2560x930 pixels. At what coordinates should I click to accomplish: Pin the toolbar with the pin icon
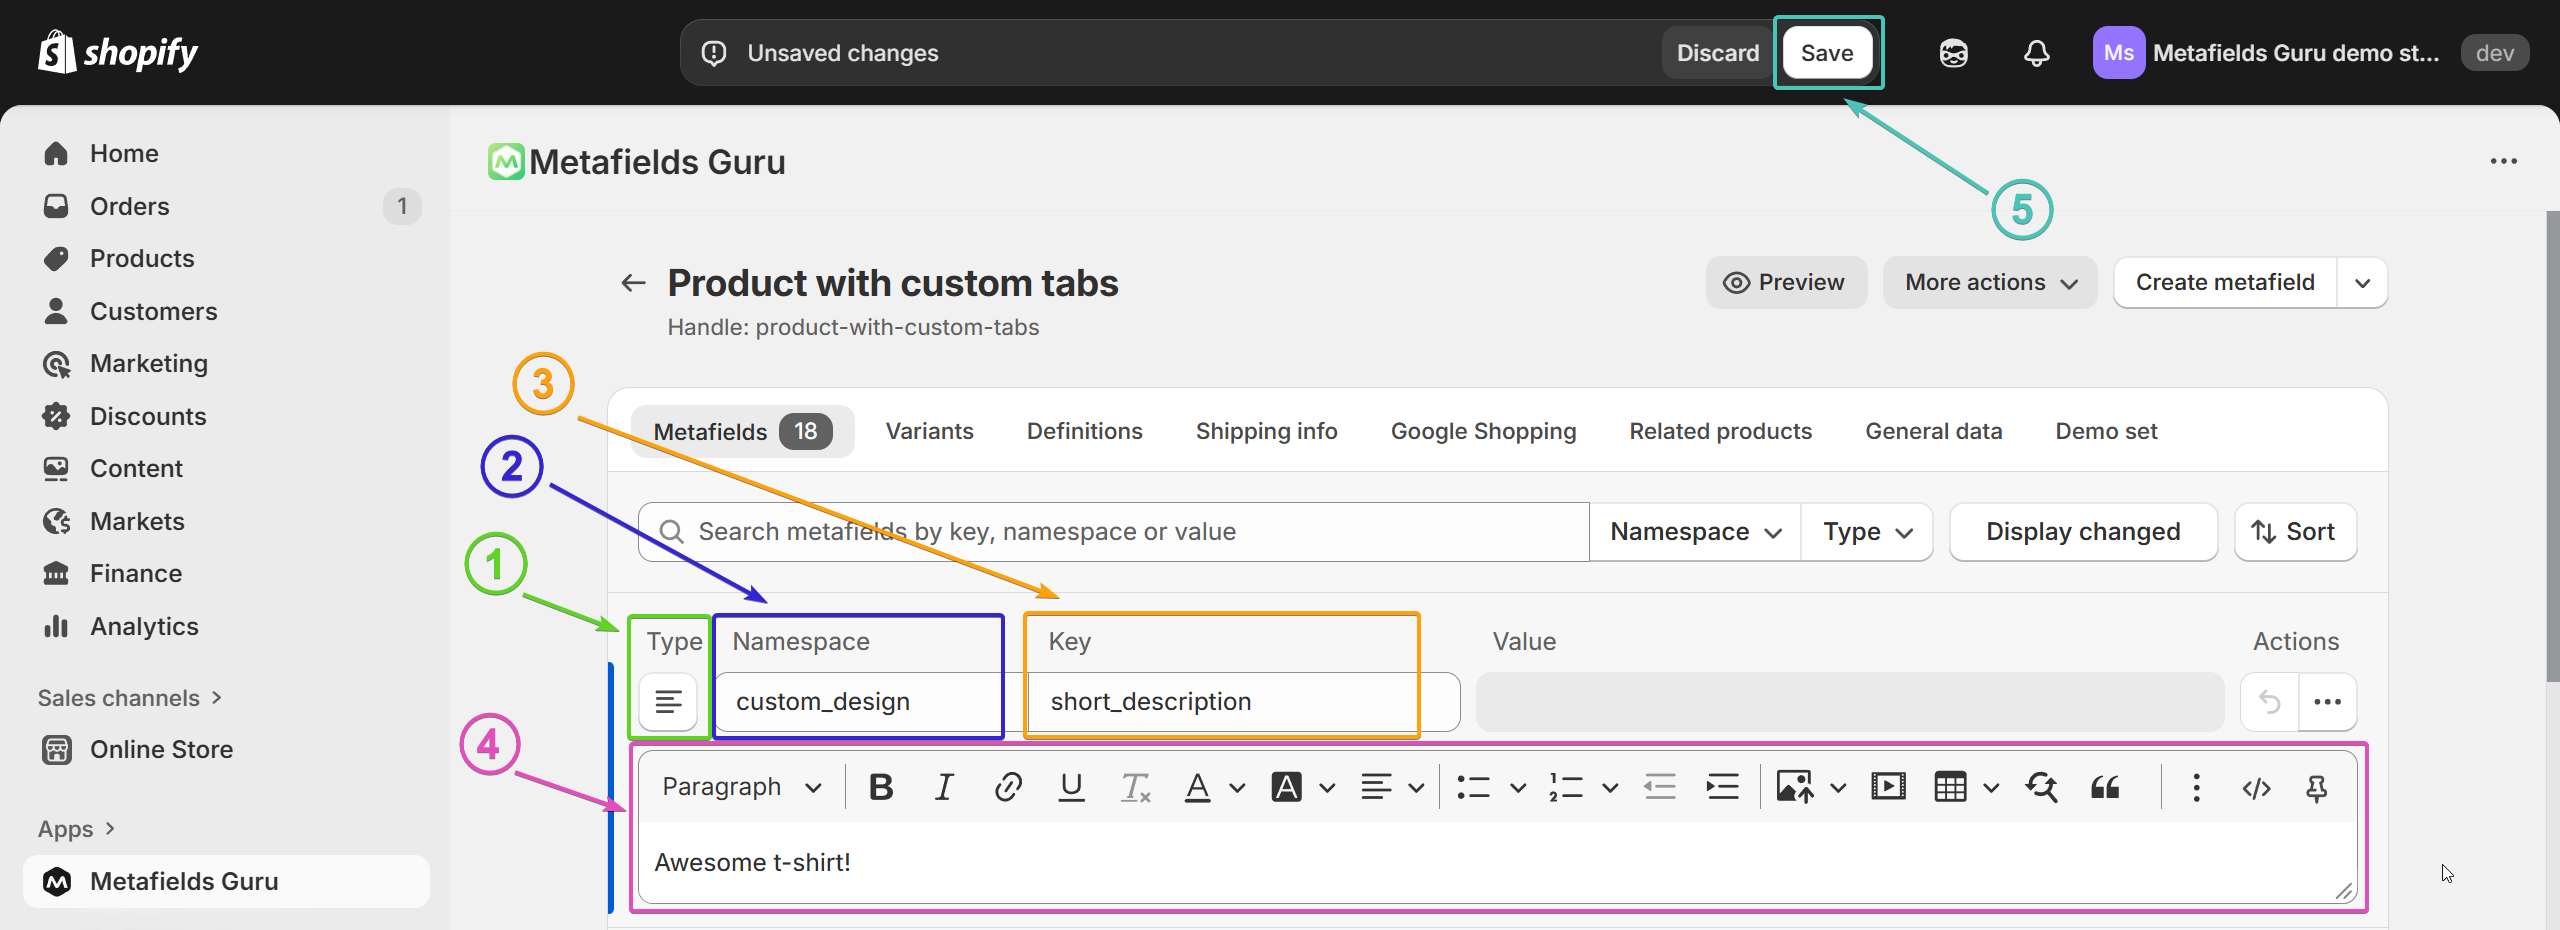pyautogui.click(x=2316, y=788)
